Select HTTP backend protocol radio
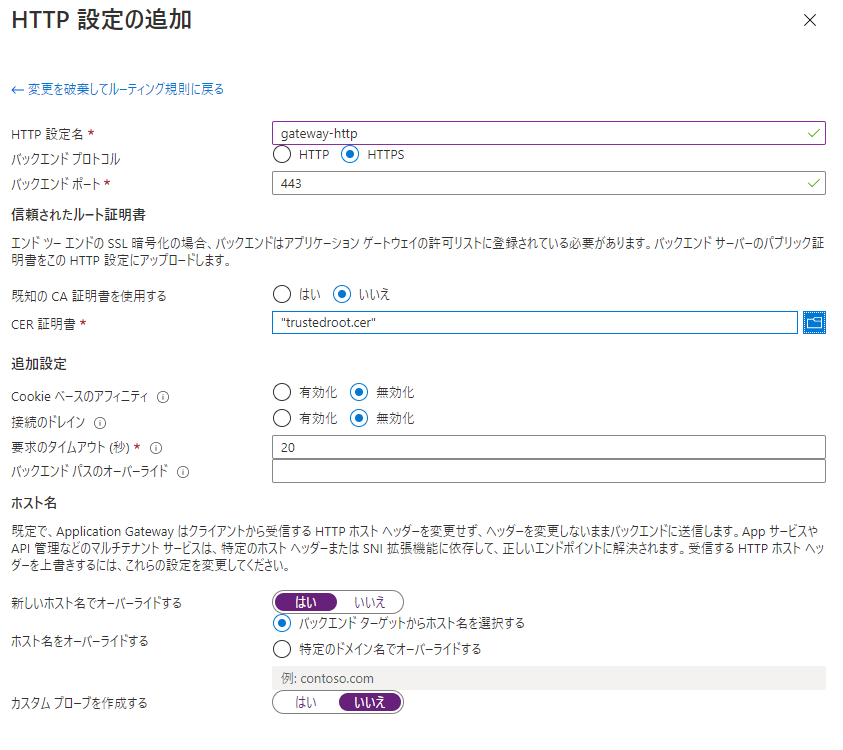 point(282,155)
